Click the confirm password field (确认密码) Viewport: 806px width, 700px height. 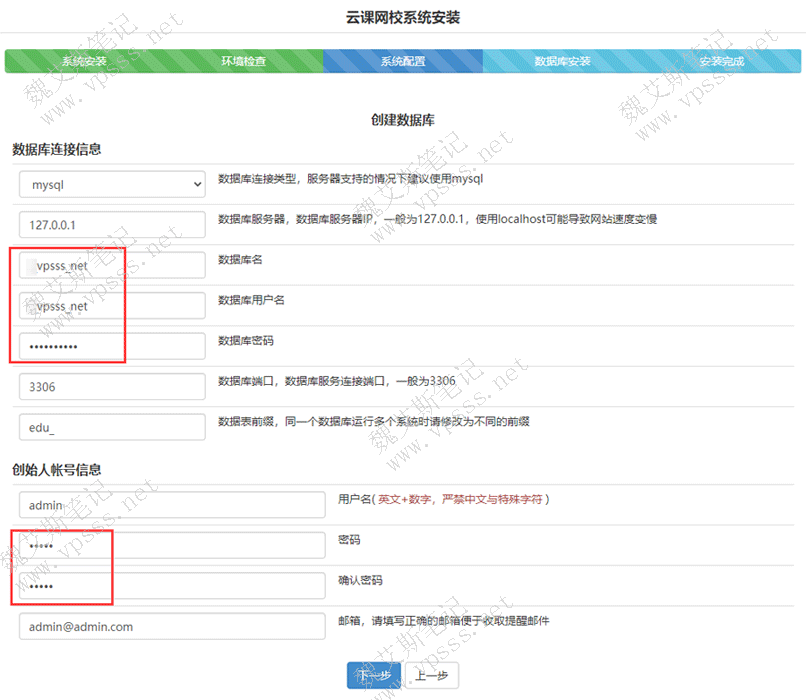(172, 586)
